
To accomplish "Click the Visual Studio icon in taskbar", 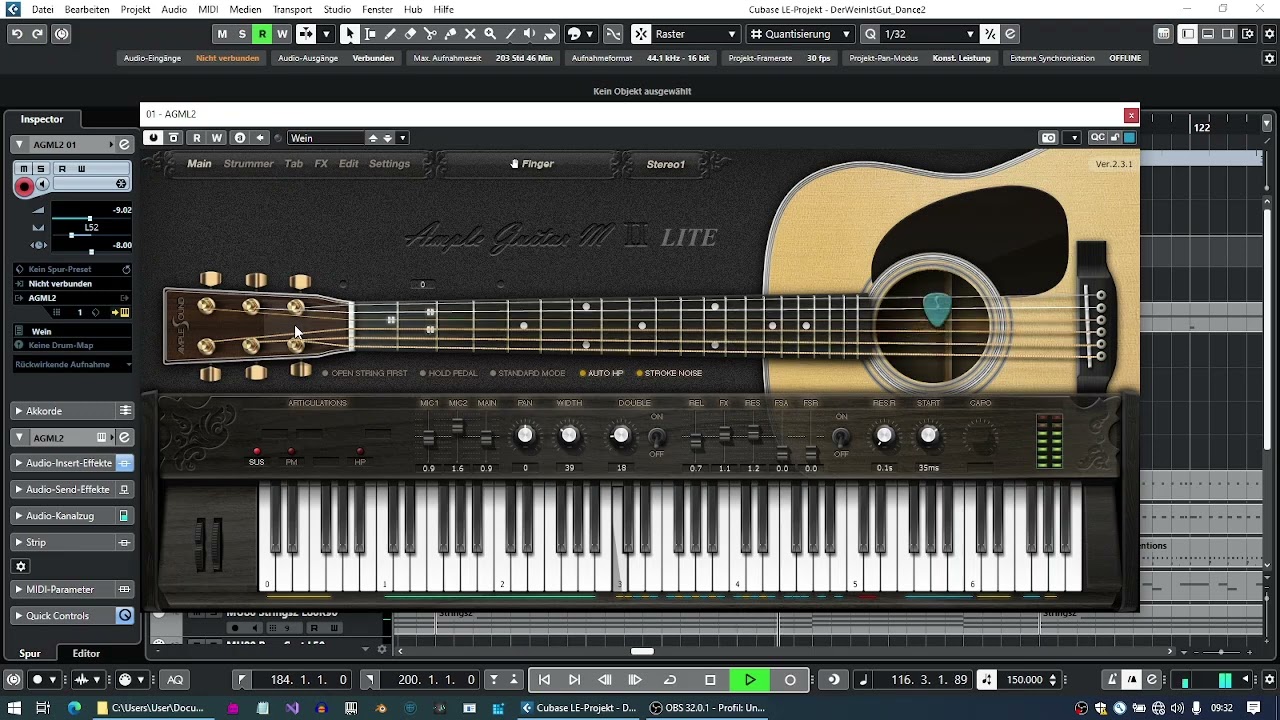I will pyautogui.click(x=292, y=708).
